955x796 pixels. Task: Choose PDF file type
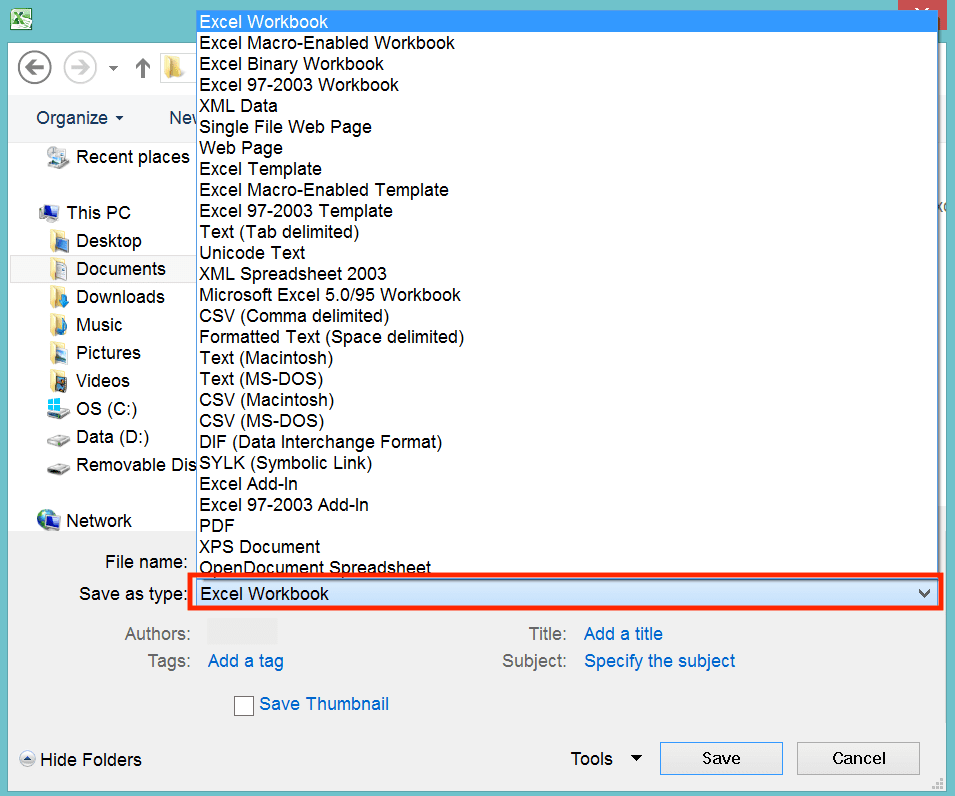point(568,526)
